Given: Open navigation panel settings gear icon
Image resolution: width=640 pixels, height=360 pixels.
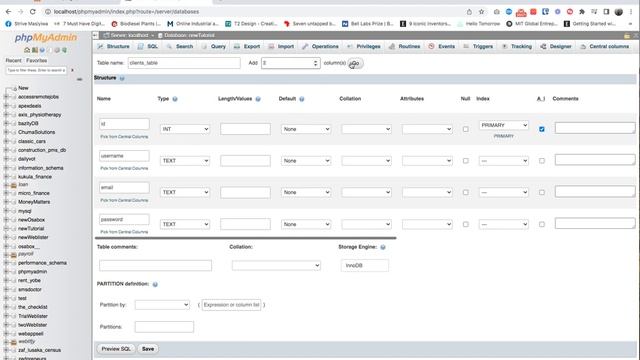Looking at the screenshot, I should tap(57, 50).
